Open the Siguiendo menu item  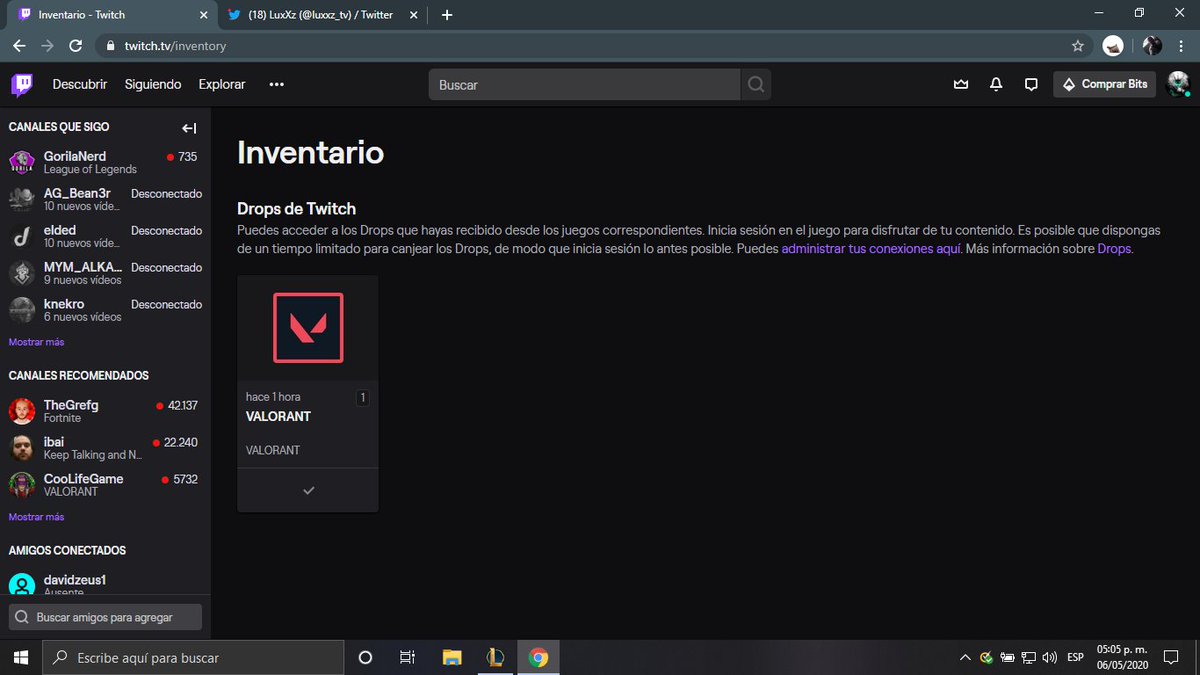click(x=153, y=85)
